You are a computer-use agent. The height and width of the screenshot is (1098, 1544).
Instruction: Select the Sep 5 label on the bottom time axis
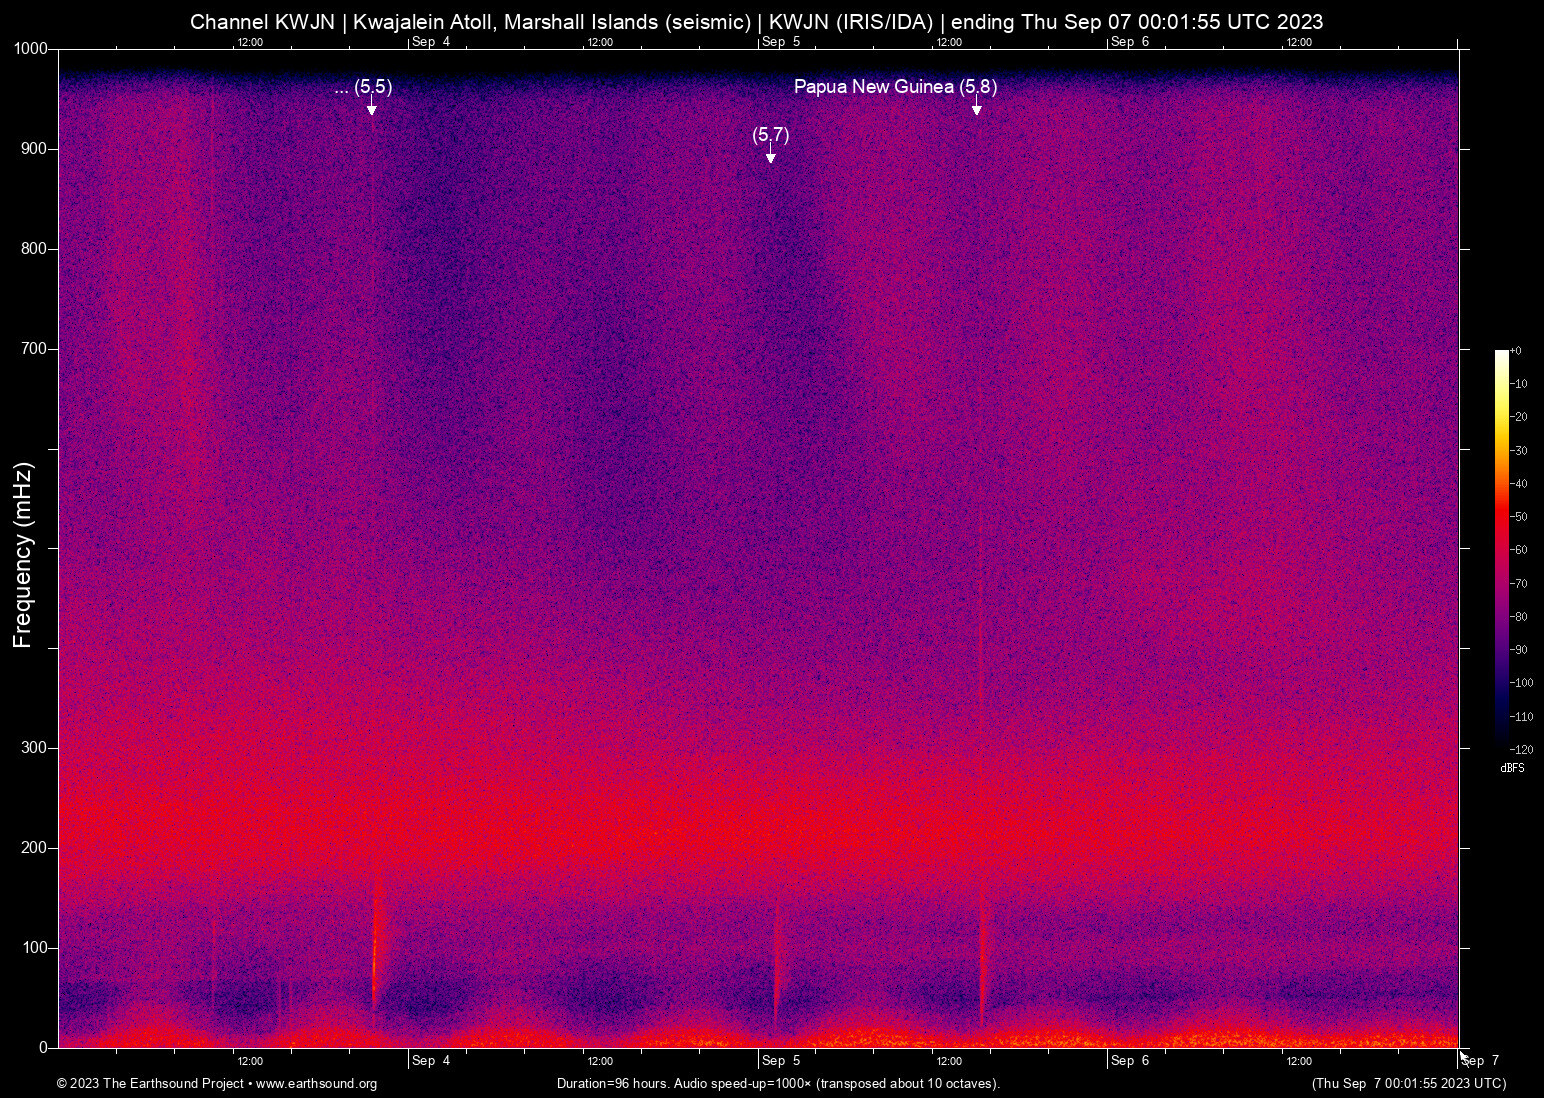(x=780, y=1061)
